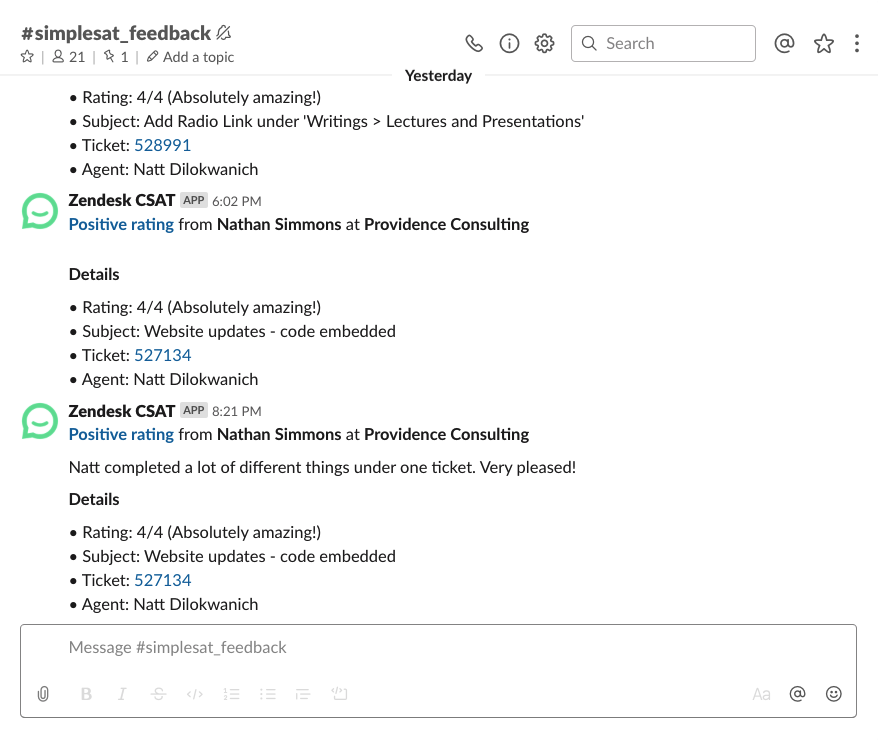Attach a file with paperclip icon
Image resolution: width=878 pixels, height=741 pixels.
[43, 694]
